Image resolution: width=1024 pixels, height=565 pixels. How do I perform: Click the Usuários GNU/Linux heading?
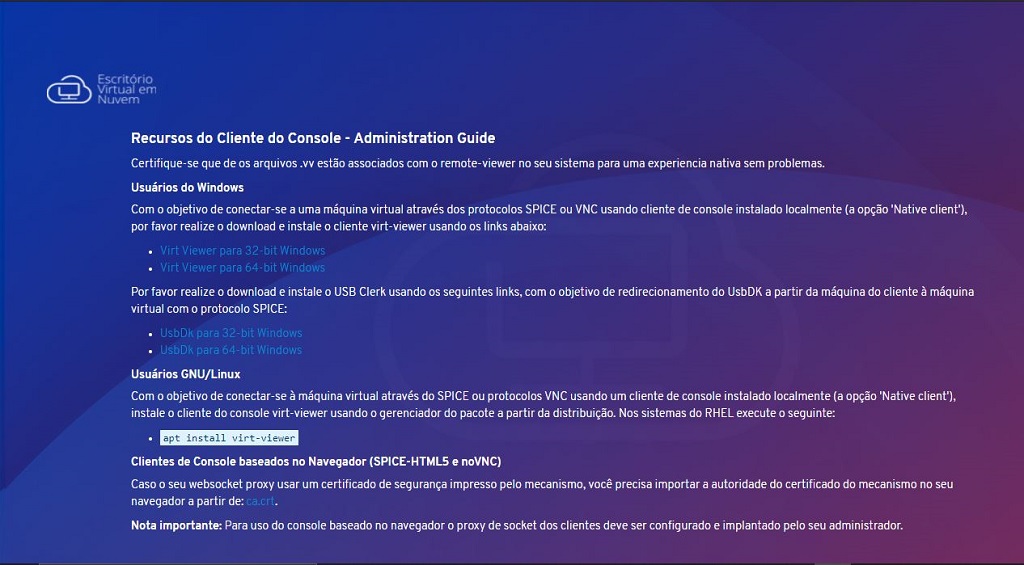point(186,375)
